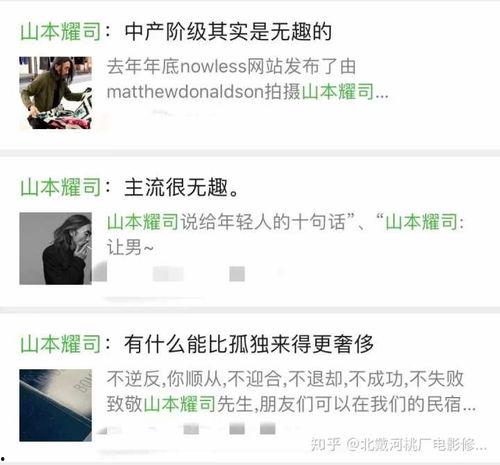Select the snippet text 去年年底nowless网站发布了由
The width and height of the screenshot is (500, 465).
click(231, 66)
